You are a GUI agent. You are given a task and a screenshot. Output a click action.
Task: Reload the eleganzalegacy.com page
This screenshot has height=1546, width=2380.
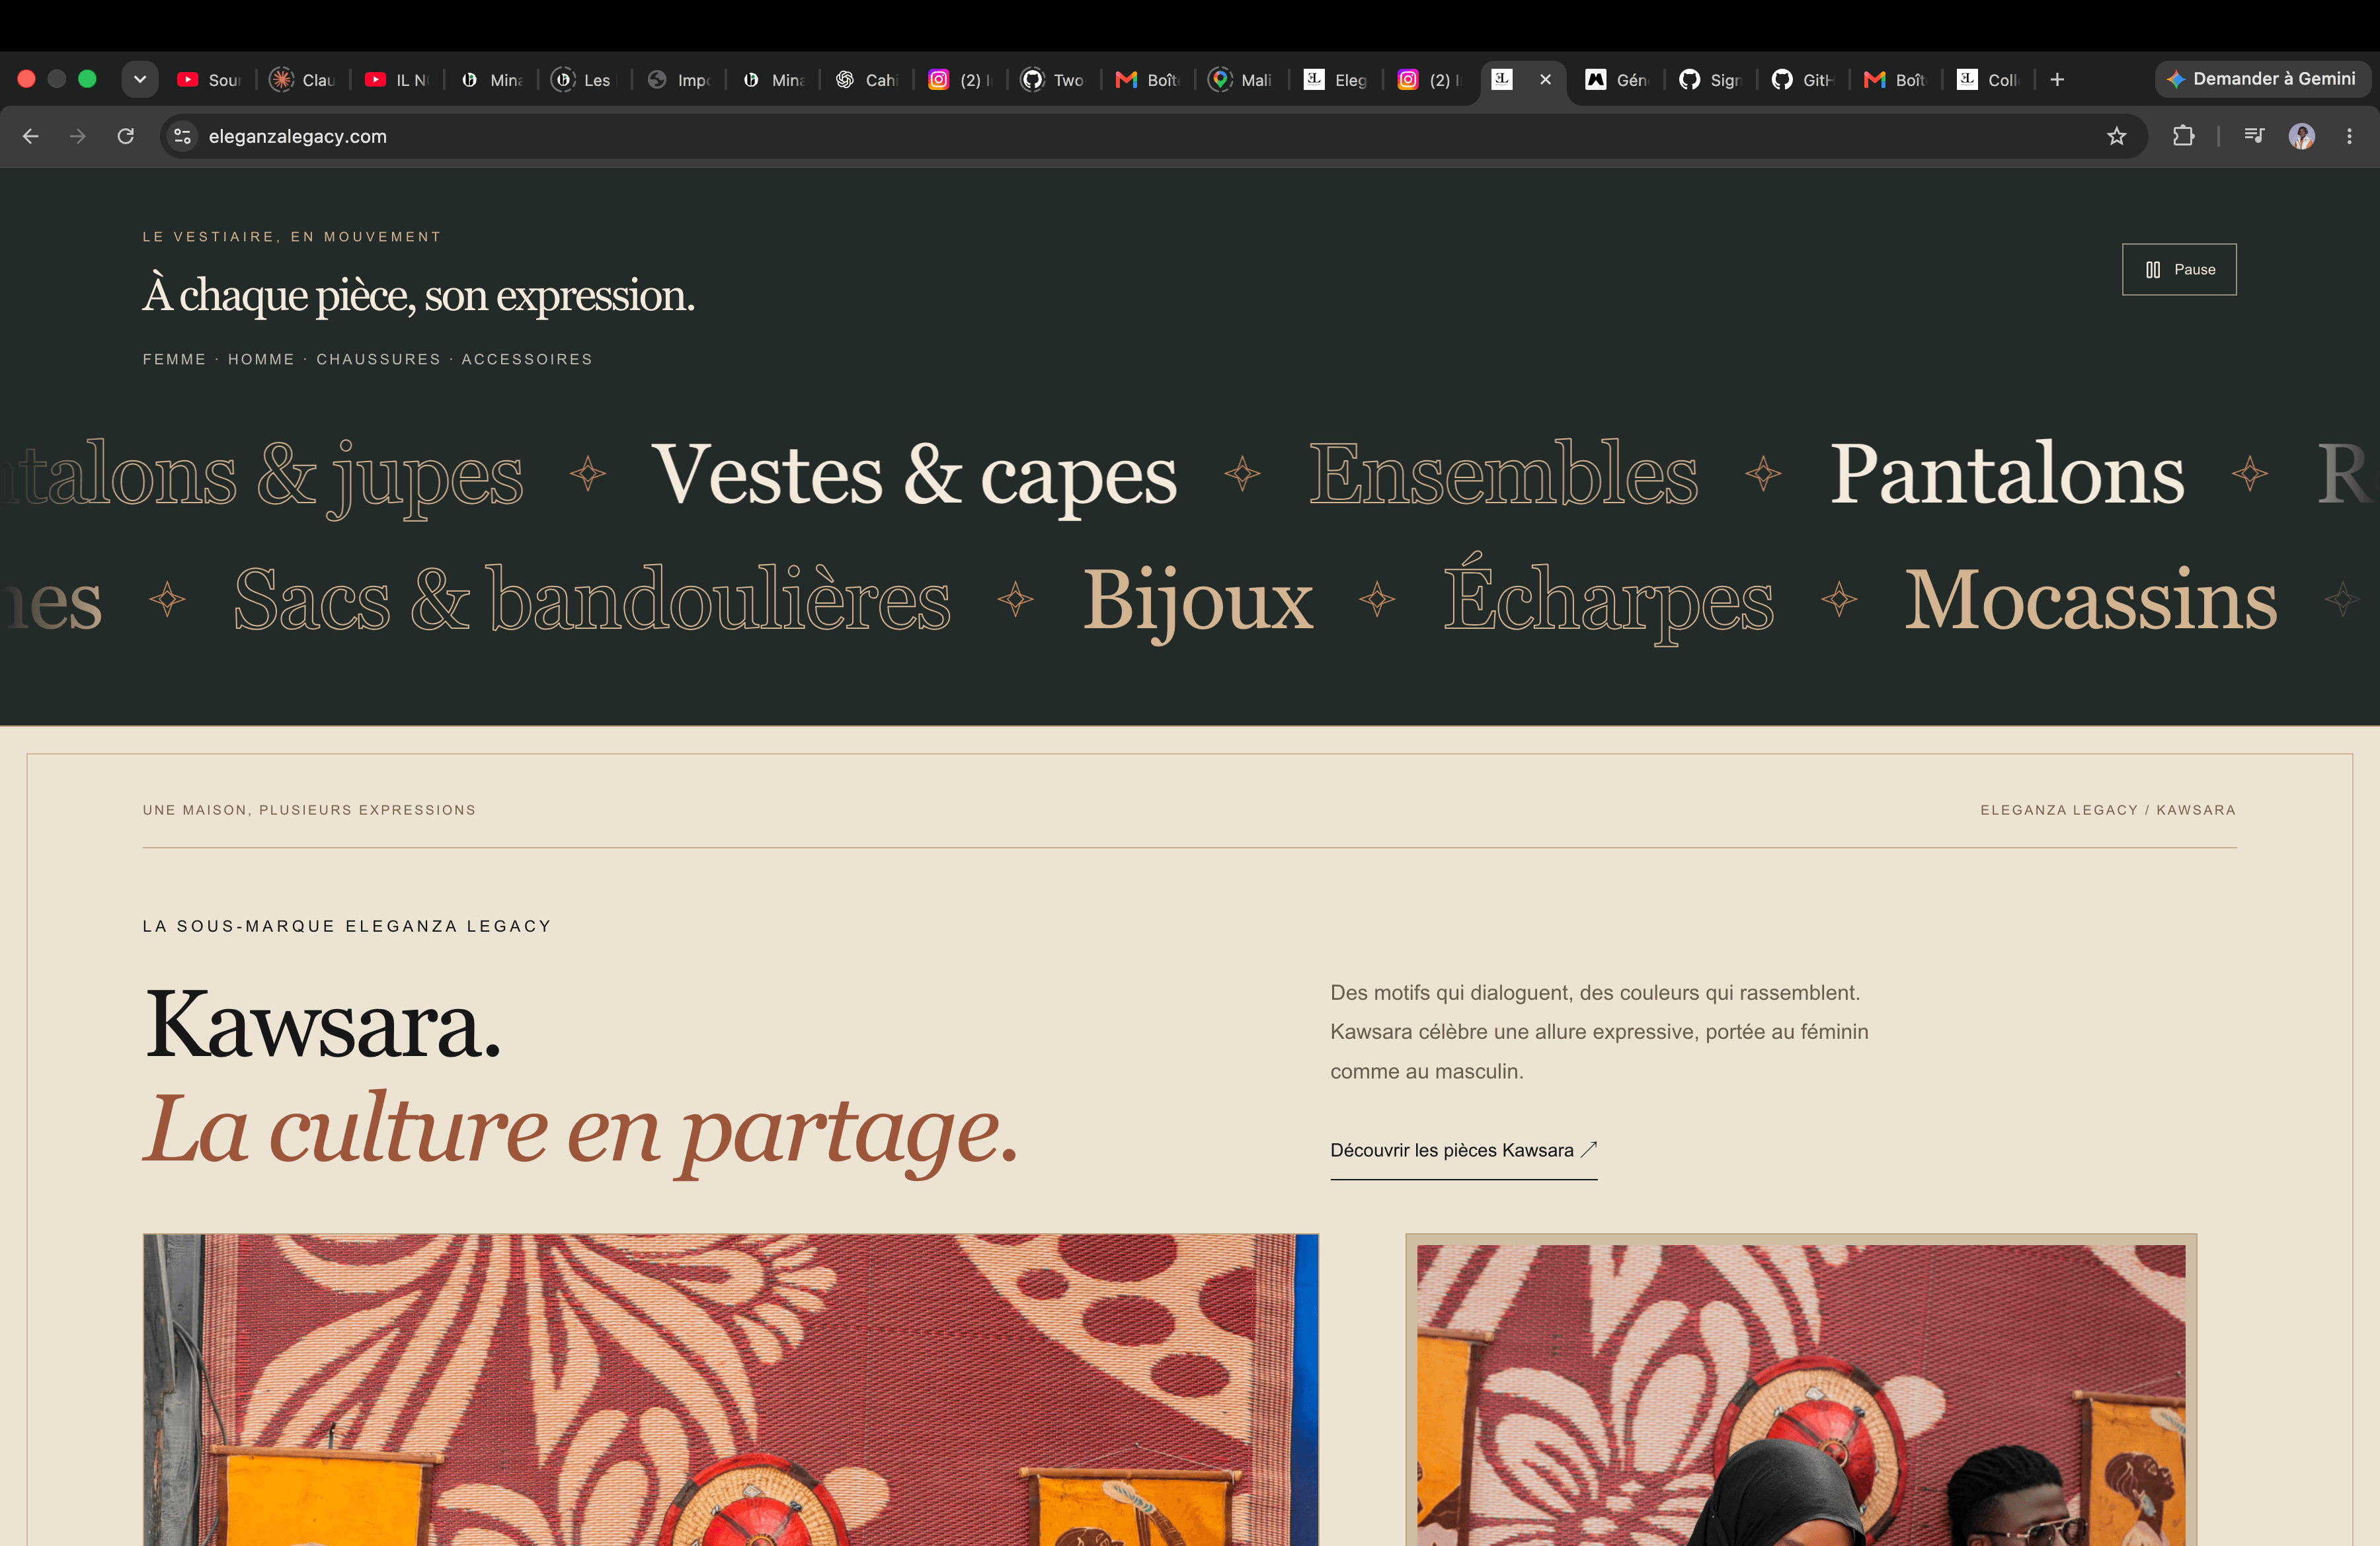(126, 136)
